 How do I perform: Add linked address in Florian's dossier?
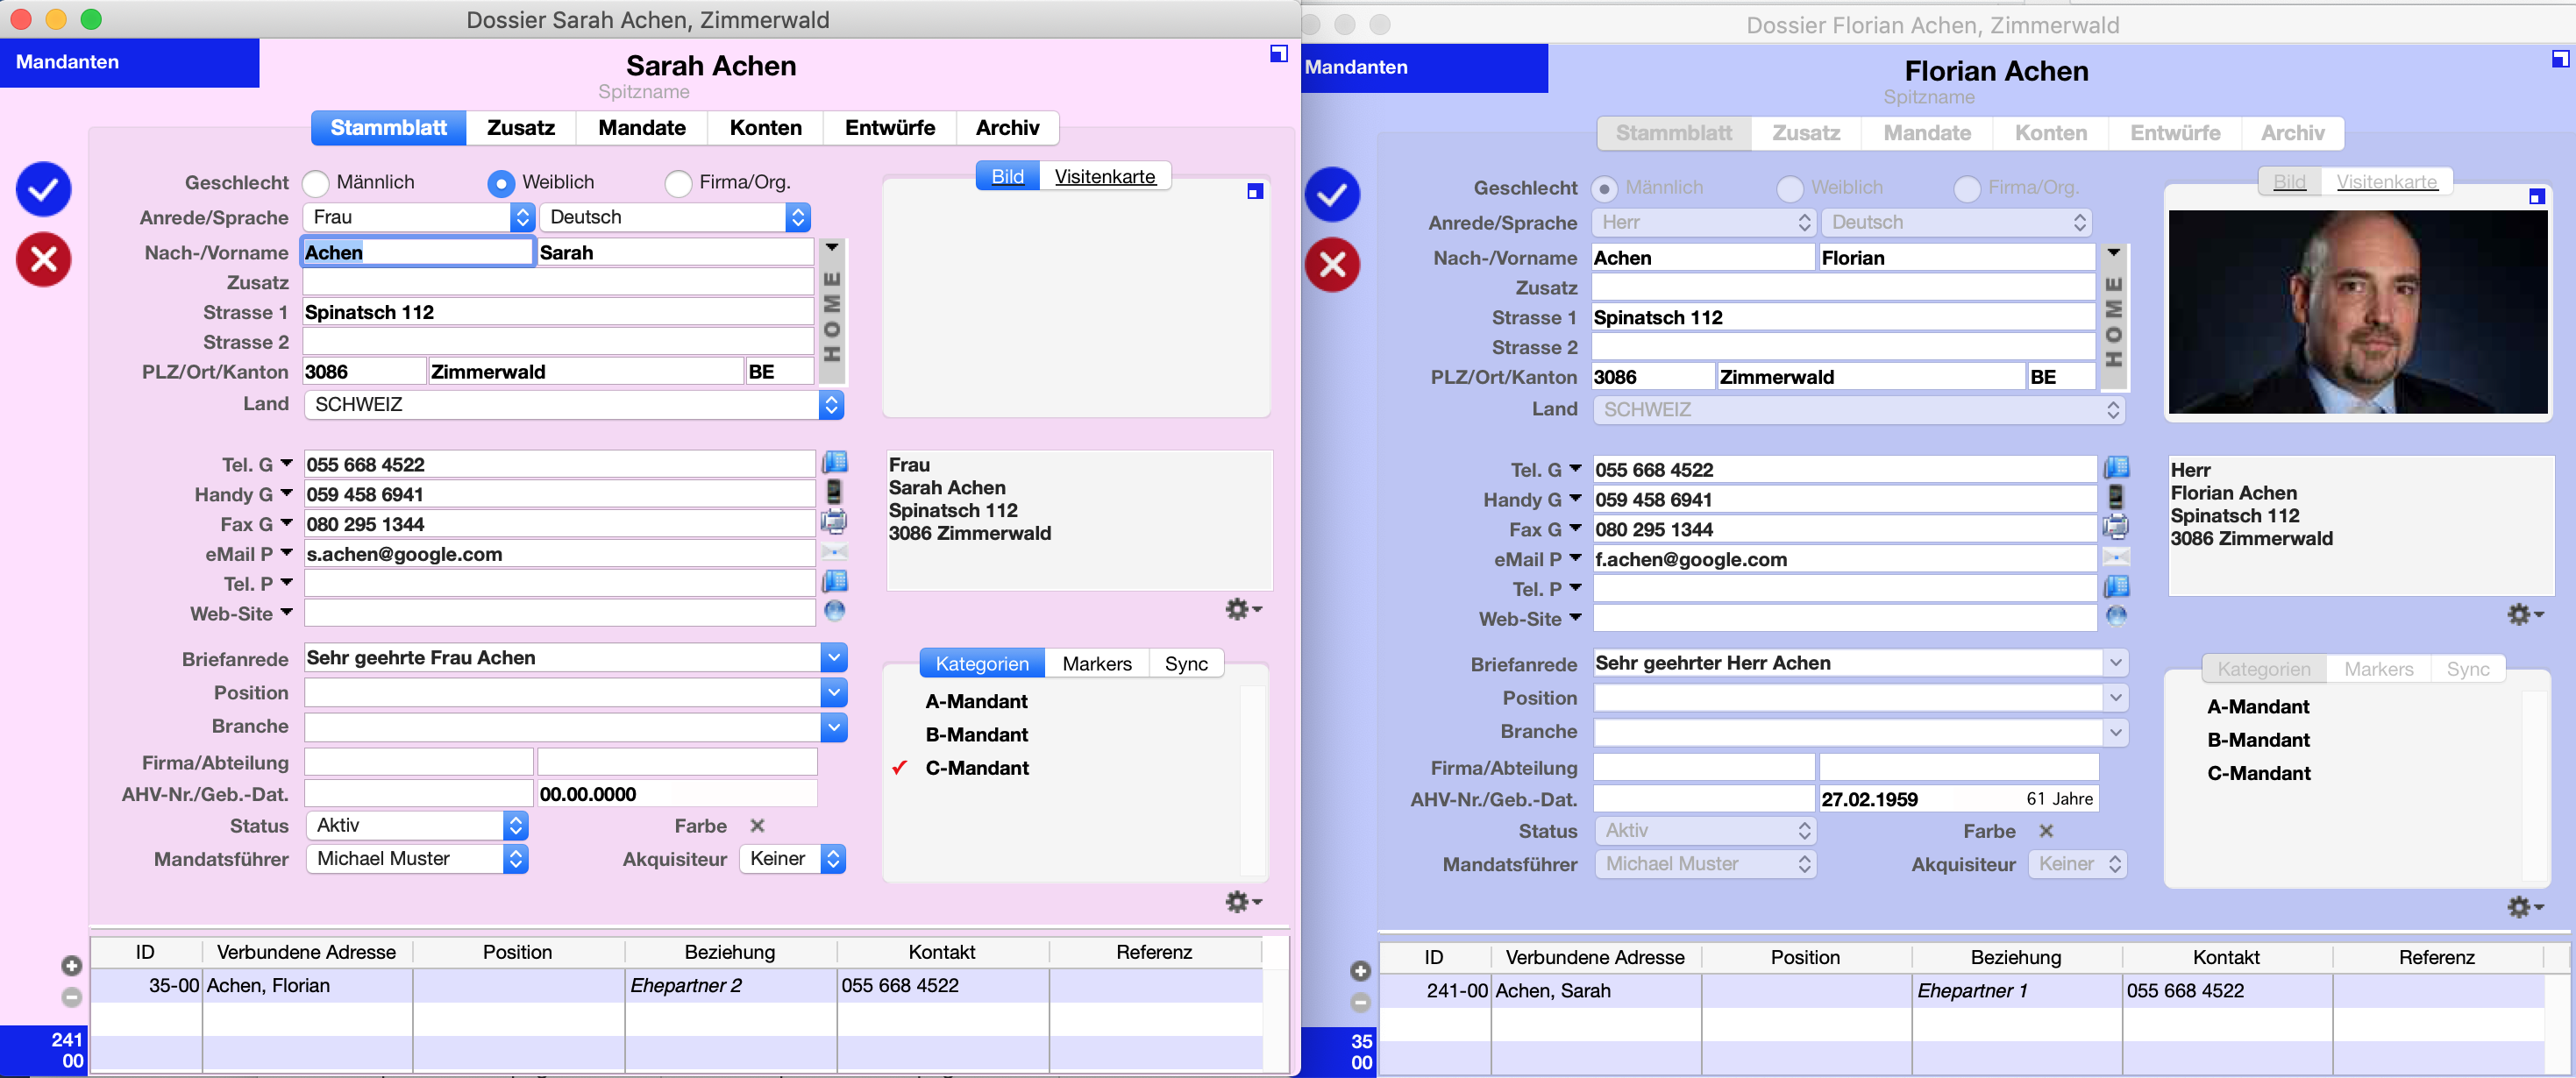(1360, 971)
